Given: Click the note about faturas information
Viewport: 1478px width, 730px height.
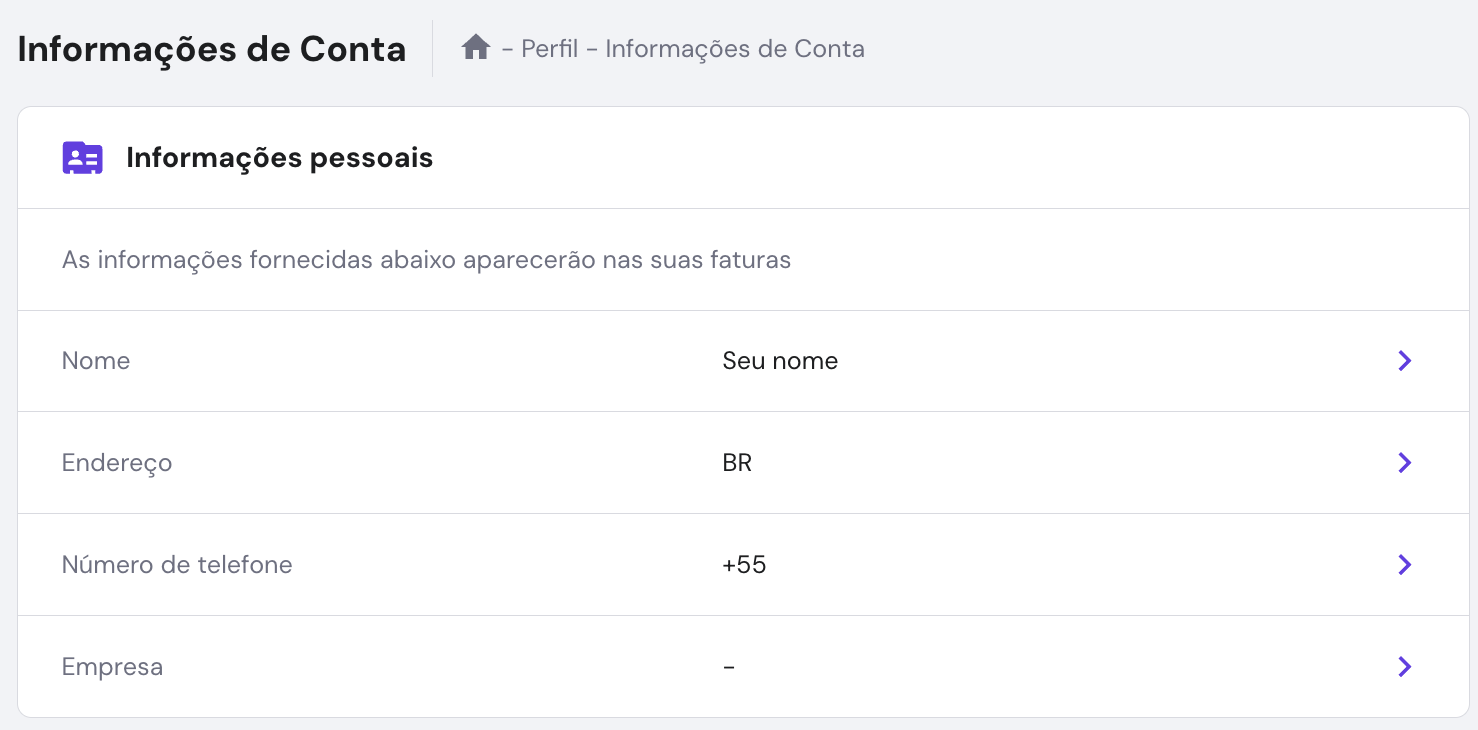Looking at the screenshot, I should (x=426, y=260).
